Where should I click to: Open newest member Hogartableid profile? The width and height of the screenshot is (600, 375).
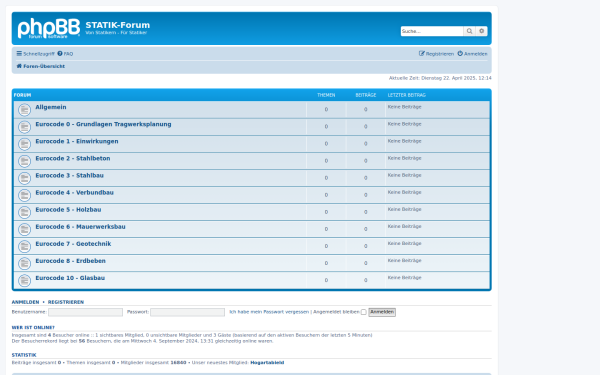tap(267, 363)
